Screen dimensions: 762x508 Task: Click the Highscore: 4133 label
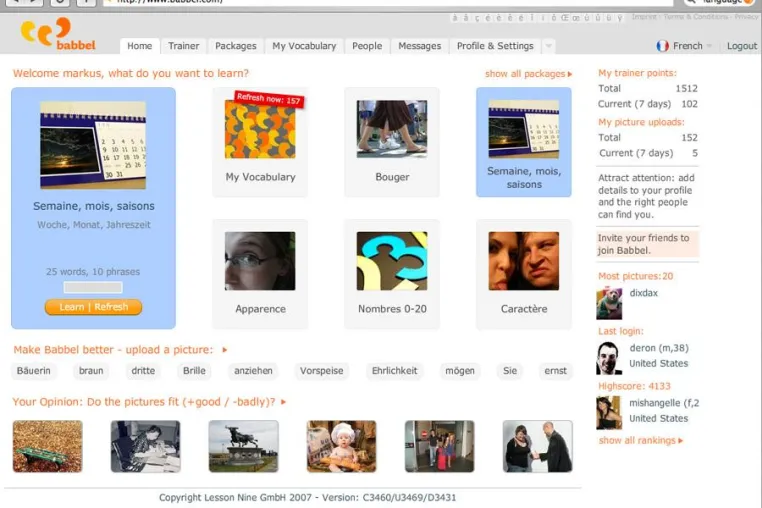634,386
